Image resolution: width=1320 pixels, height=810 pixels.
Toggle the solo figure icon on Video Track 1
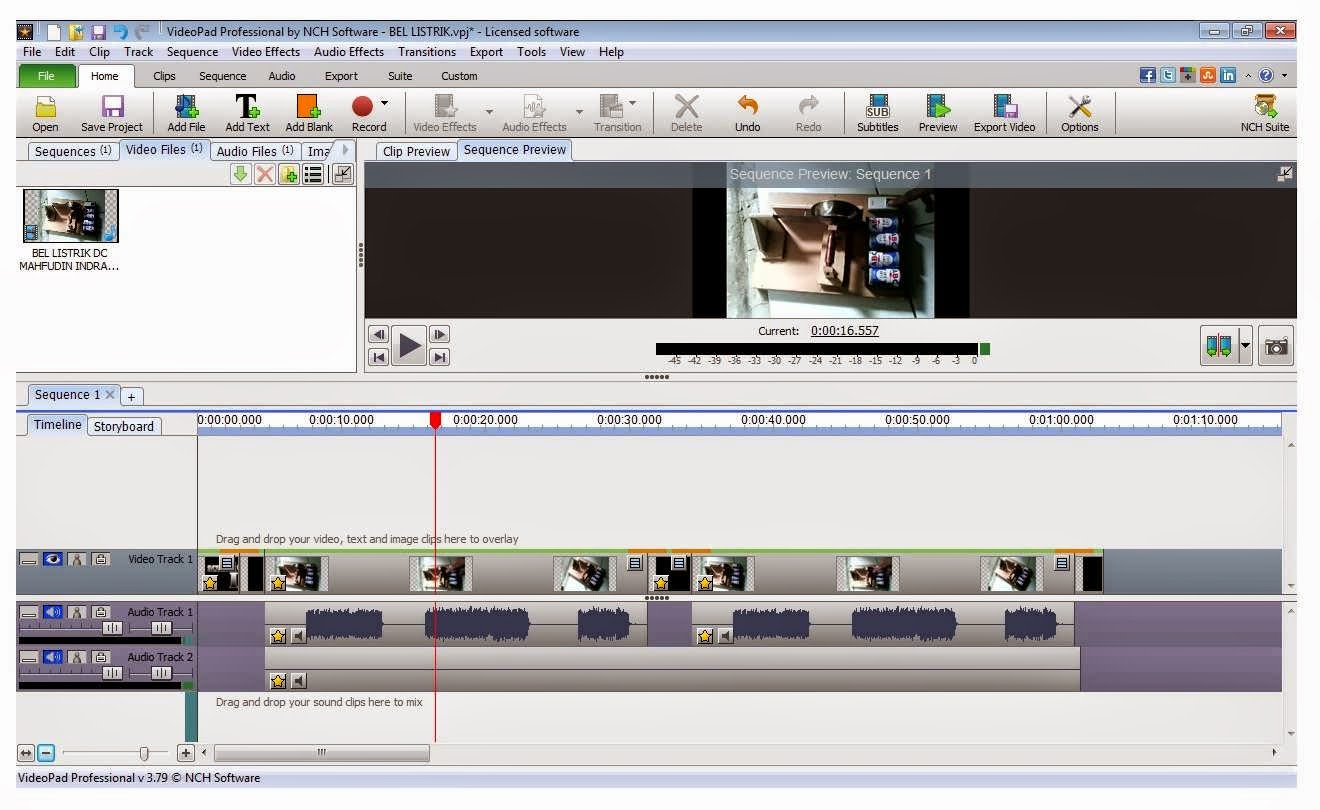click(x=77, y=559)
